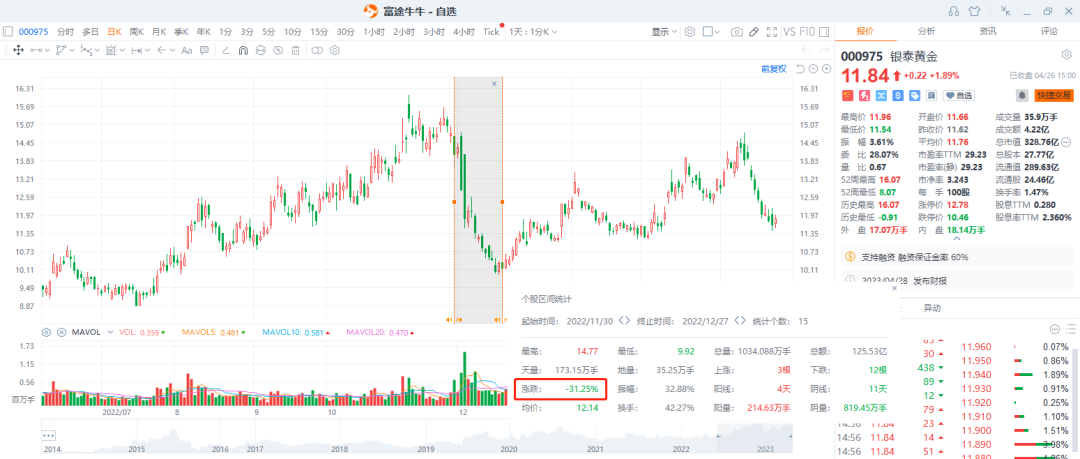Zoom in chart with plus icon
Screen dimensions: 1080x459
(x=827, y=69)
